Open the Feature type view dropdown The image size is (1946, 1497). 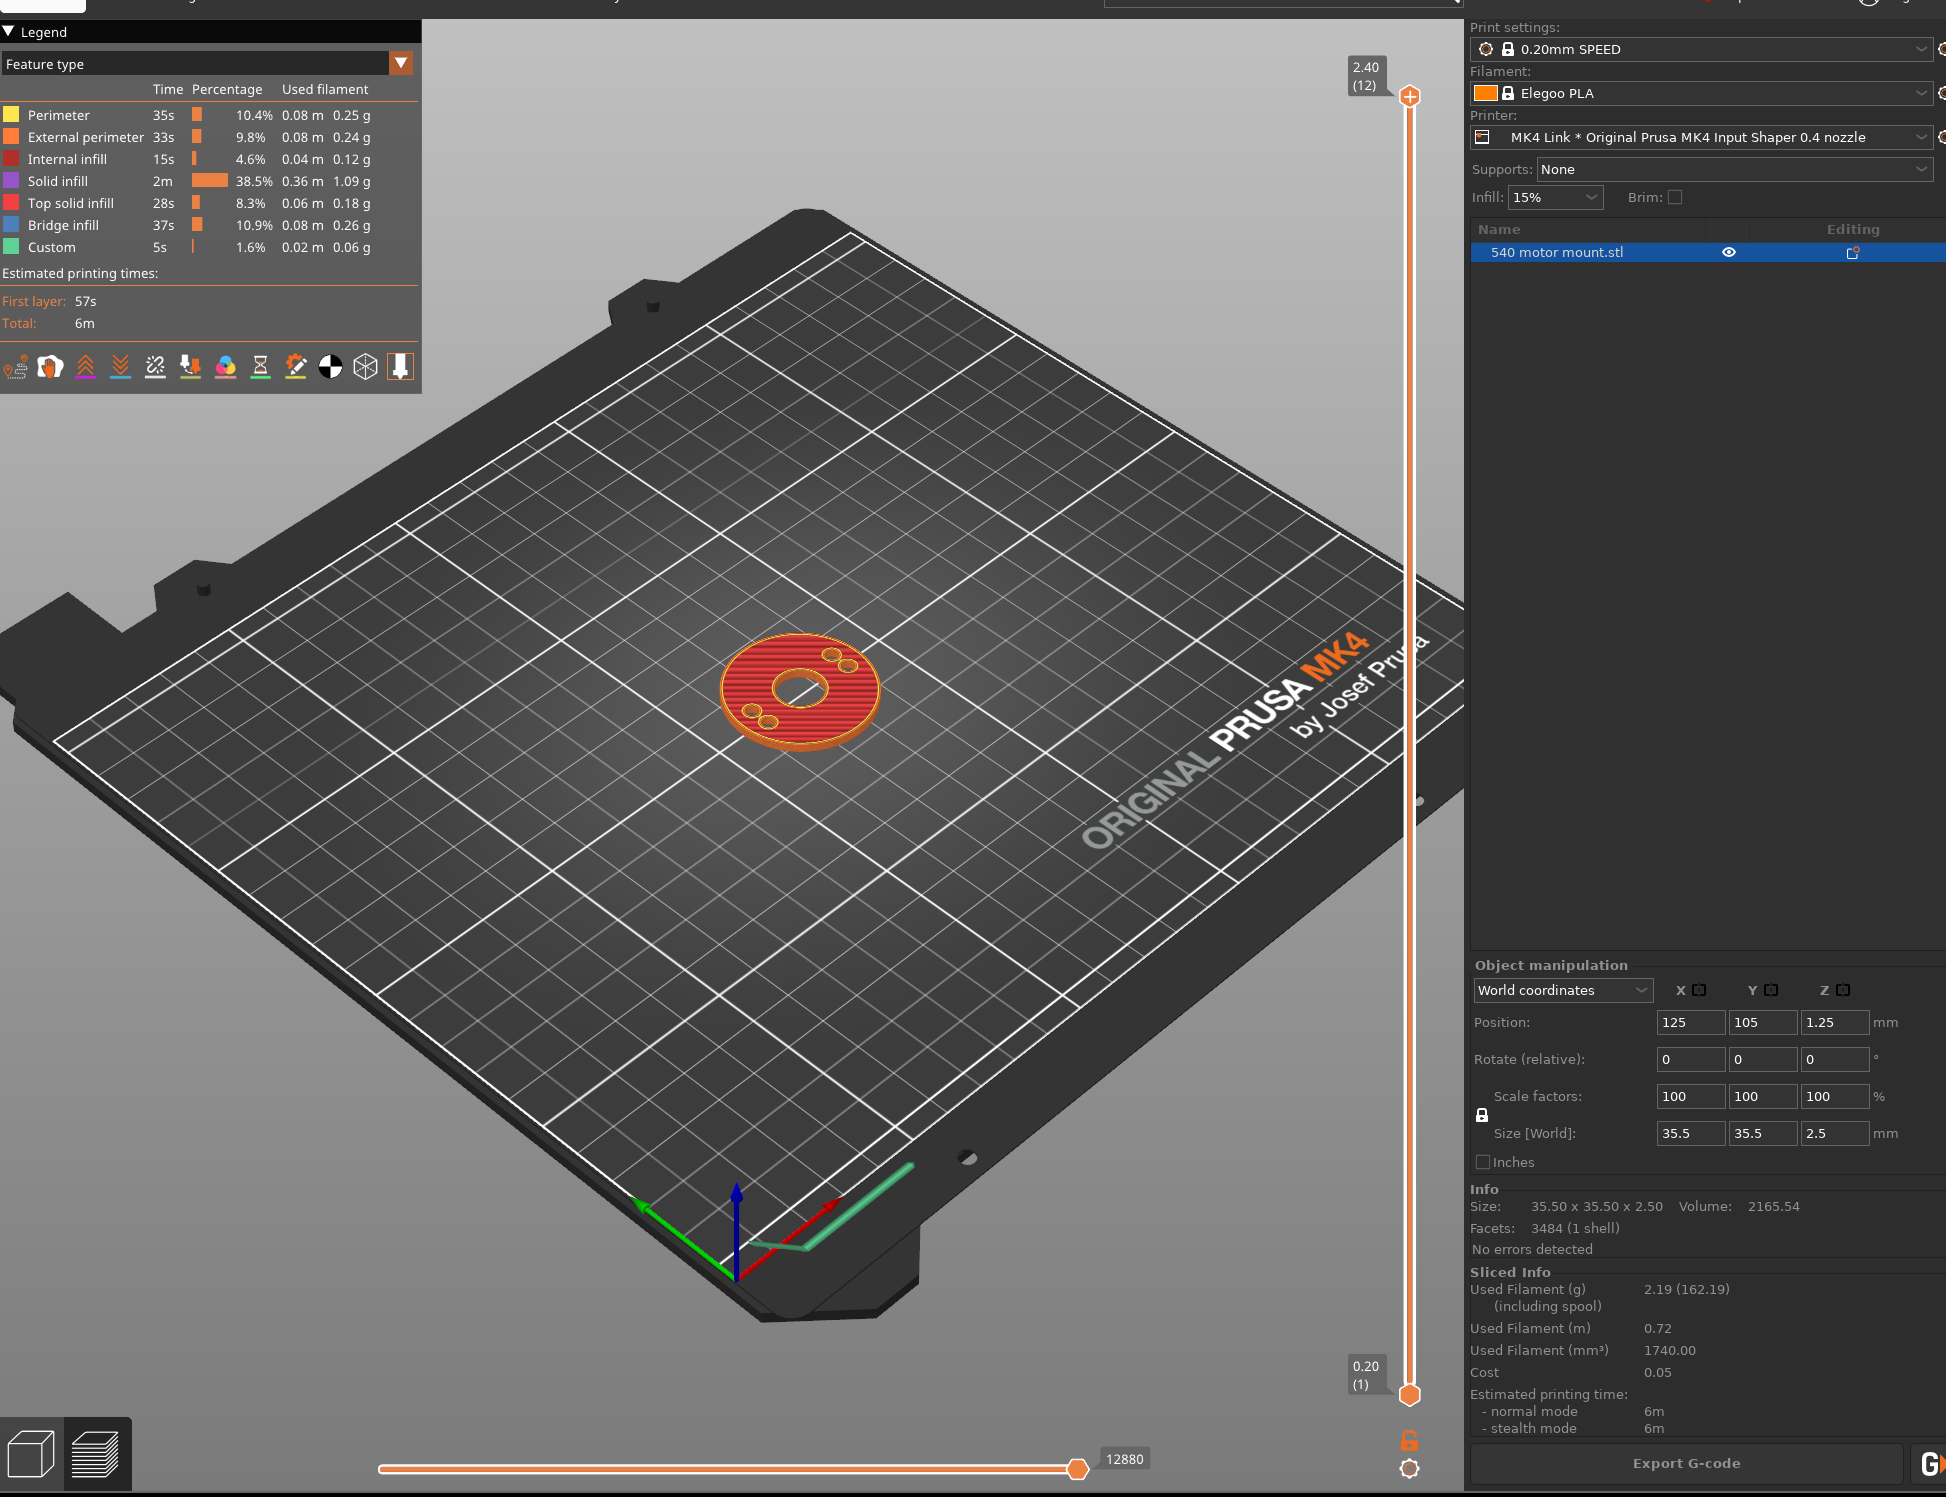(x=401, y=63)
